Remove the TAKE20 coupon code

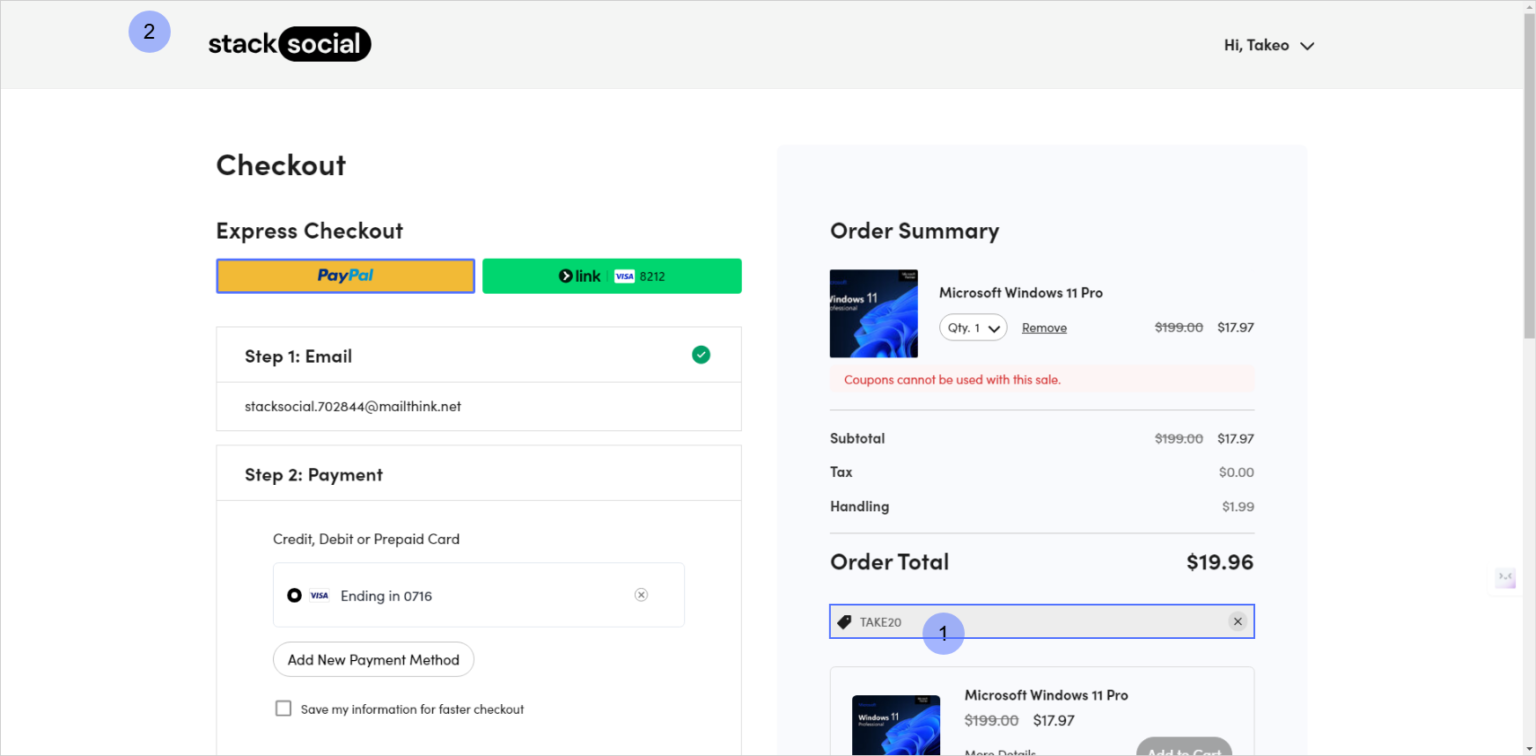(1238, 621)
